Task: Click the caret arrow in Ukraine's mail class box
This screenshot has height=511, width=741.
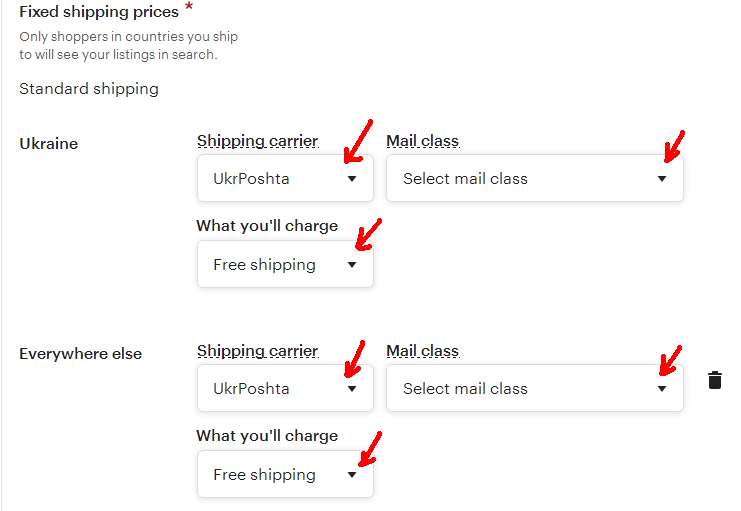Action: tap(662, 179)
